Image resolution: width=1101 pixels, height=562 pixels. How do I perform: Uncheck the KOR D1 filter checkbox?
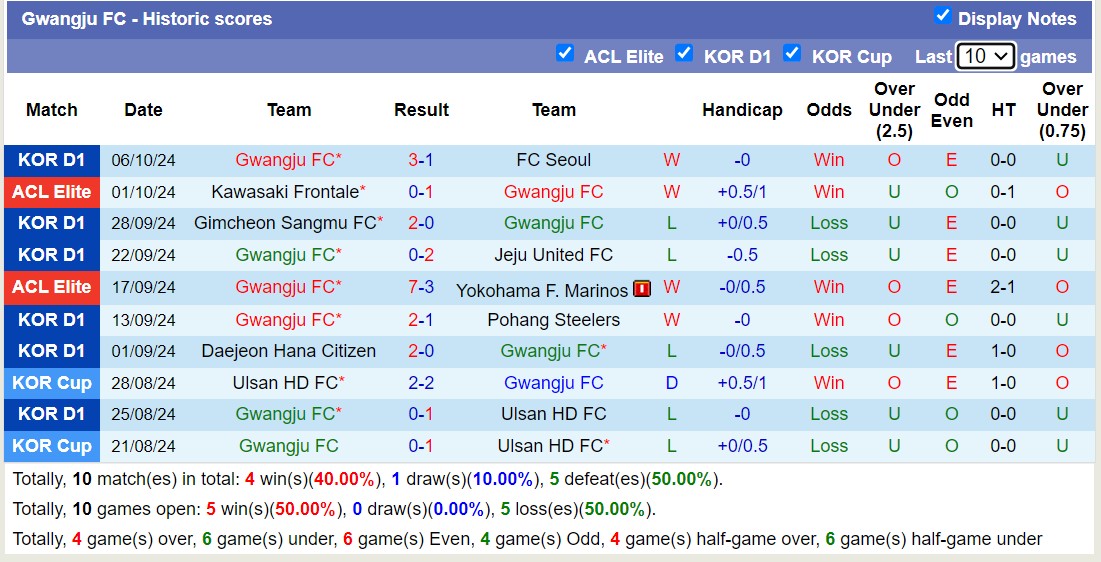click(684, 53)
